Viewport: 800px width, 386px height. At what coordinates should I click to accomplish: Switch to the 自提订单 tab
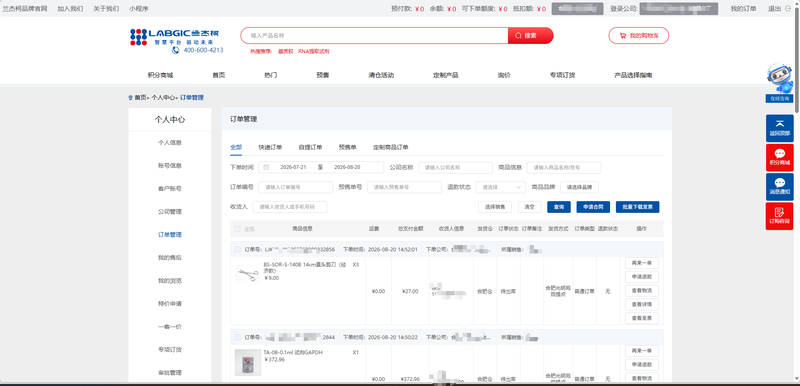coord(310,147)
